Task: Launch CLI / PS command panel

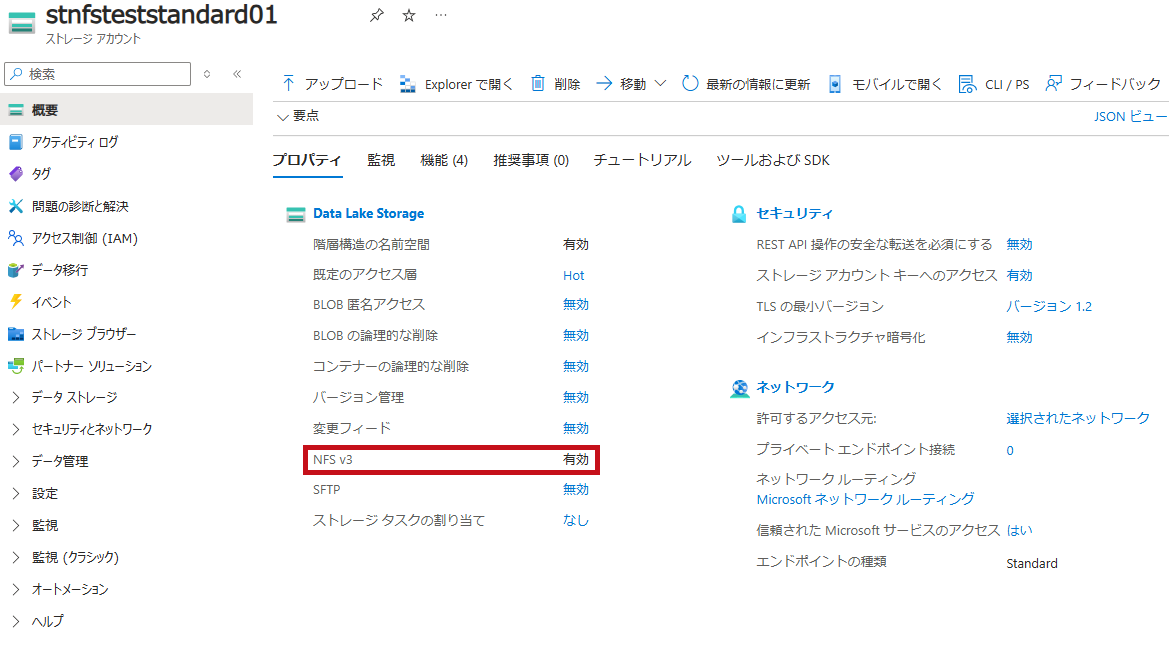Action: 994,84
